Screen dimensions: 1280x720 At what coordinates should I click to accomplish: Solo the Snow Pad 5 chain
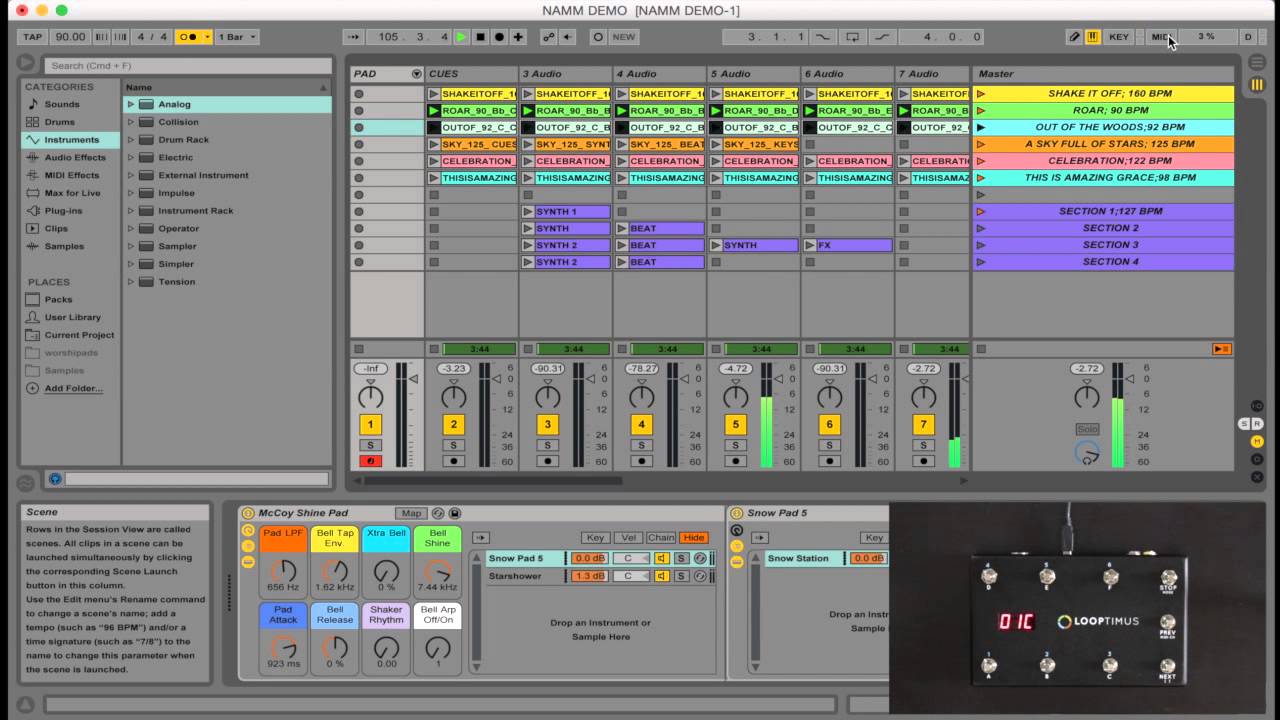coord(681,558)
